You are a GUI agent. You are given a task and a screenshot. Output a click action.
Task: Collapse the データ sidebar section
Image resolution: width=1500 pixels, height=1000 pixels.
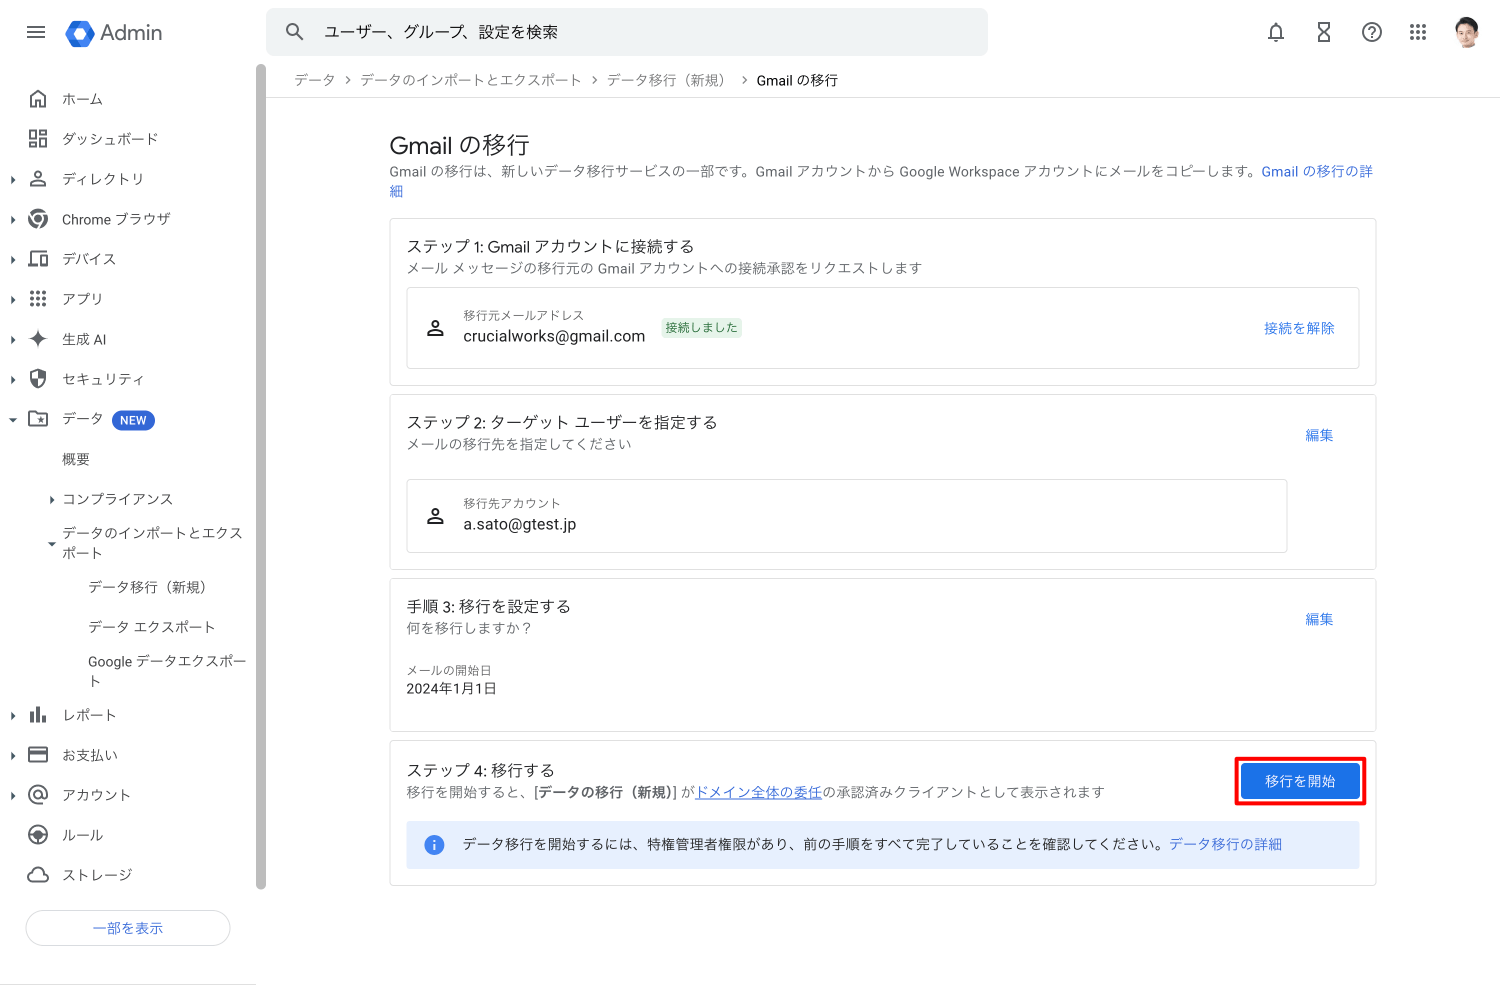tap(13, 420)
